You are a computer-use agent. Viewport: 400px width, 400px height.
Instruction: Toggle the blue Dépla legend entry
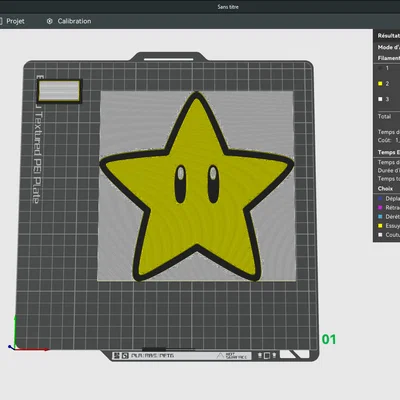380,198
